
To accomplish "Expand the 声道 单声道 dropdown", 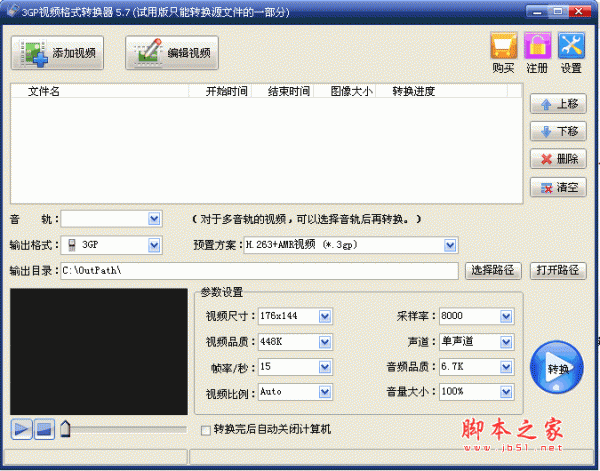I will click(506, 342).
